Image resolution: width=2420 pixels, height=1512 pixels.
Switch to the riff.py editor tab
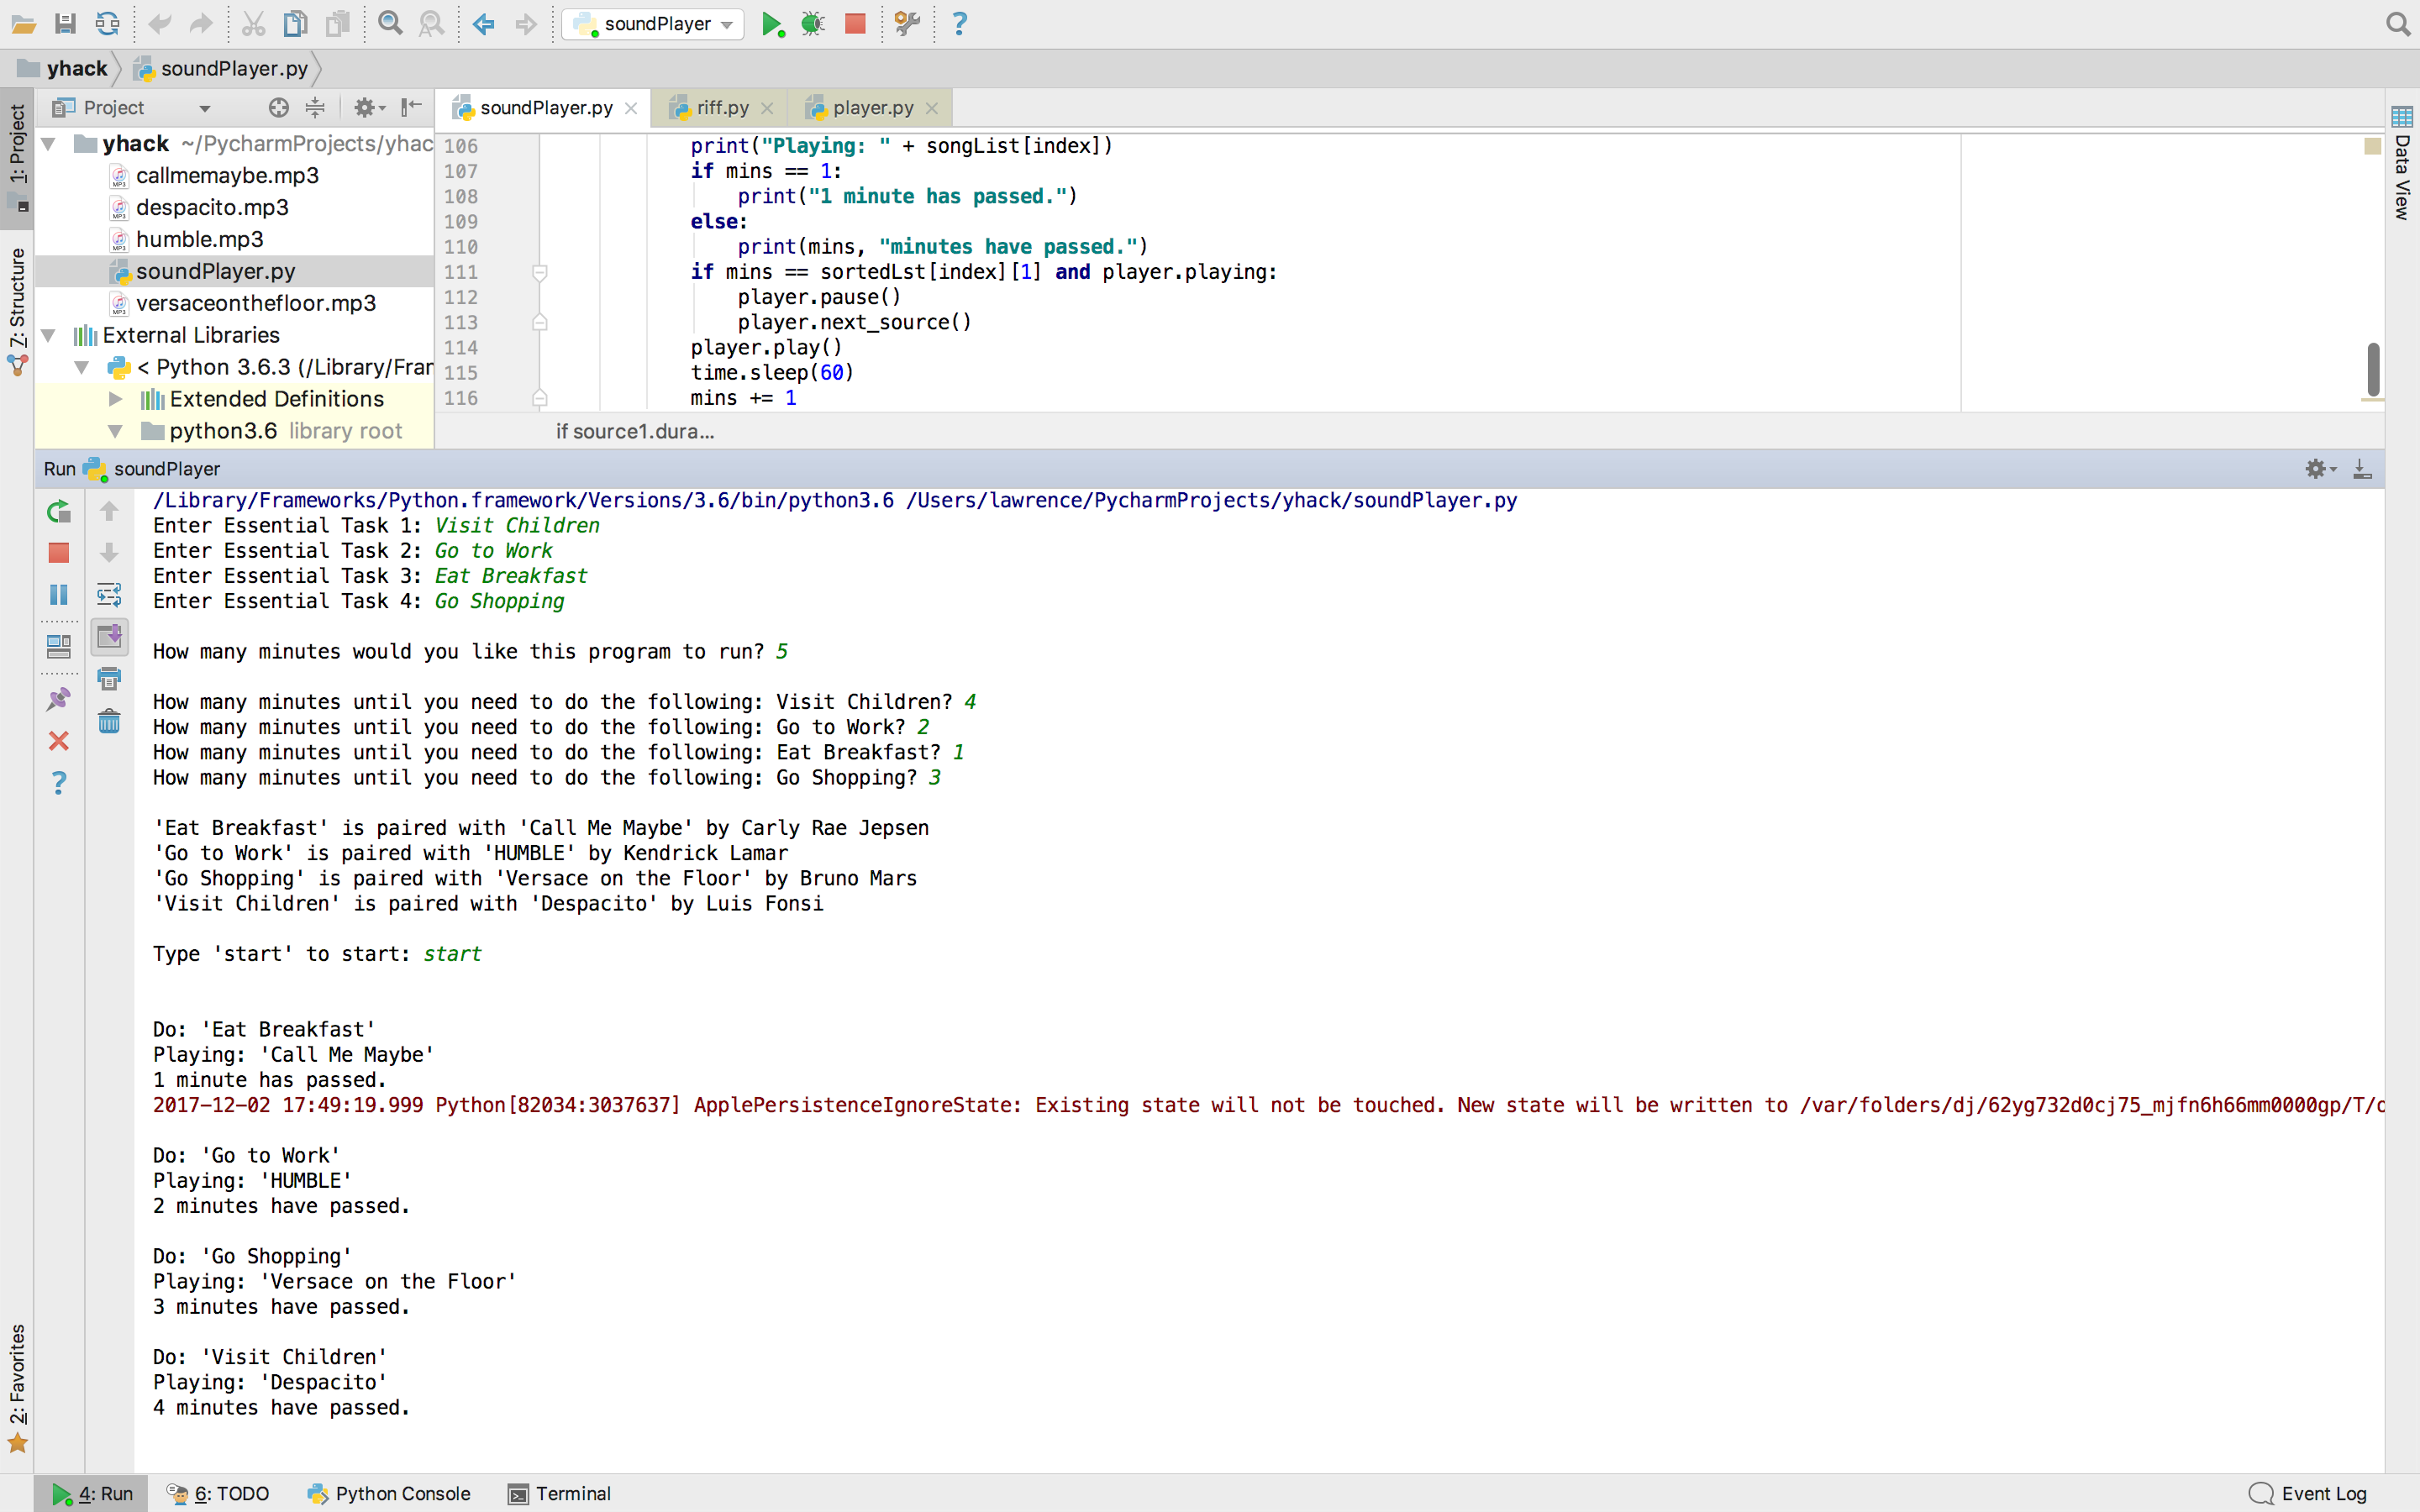[x=720, y=108]
